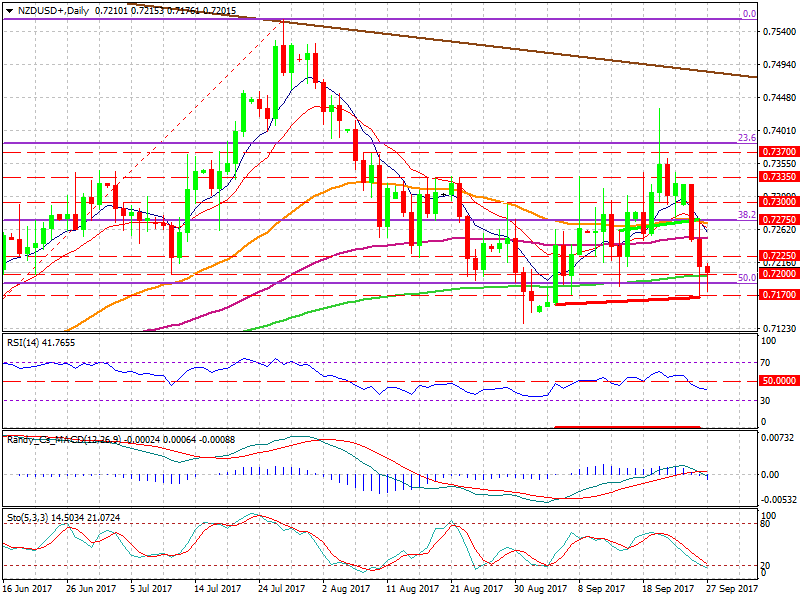Select the 0.73350 red price level tag
800x600 pixels.
tap(778, 176)
